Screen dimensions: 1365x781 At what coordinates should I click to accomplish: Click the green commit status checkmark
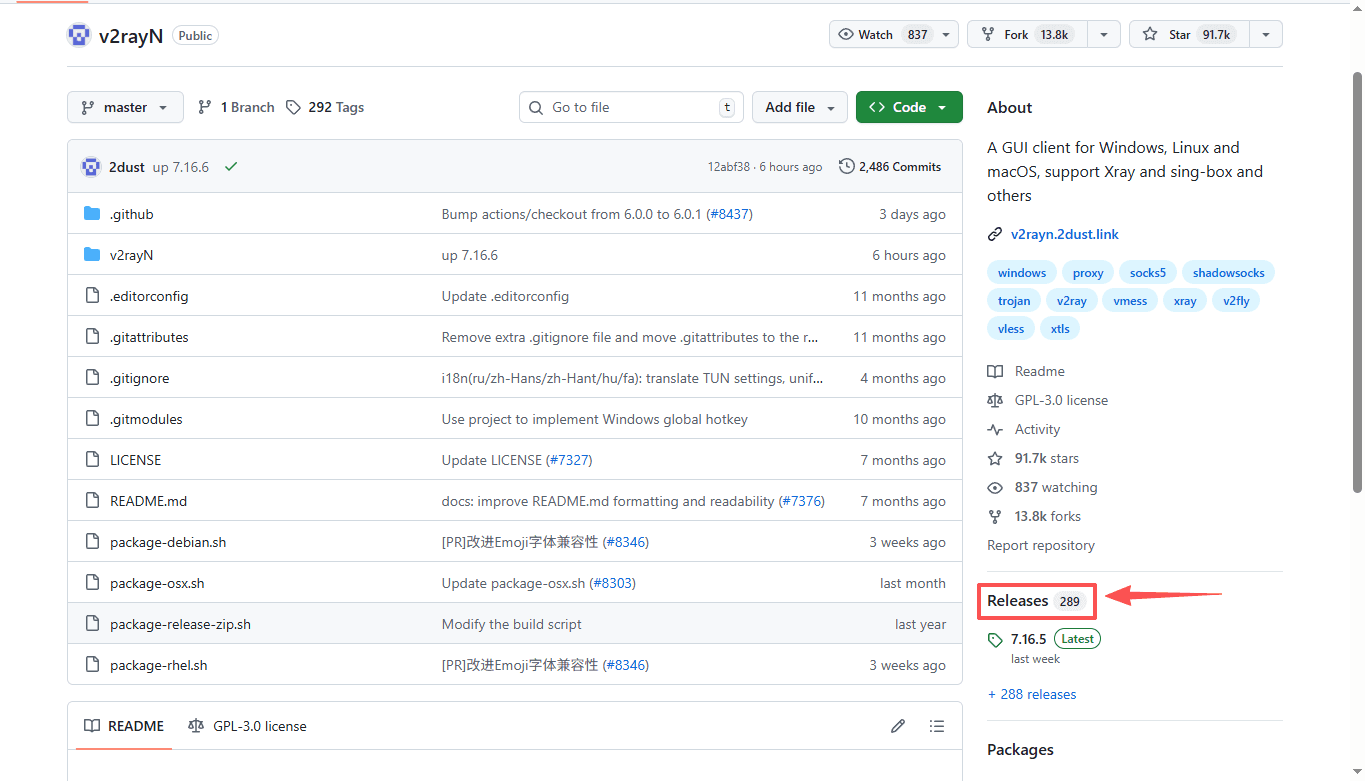click(x=231, y=167)
